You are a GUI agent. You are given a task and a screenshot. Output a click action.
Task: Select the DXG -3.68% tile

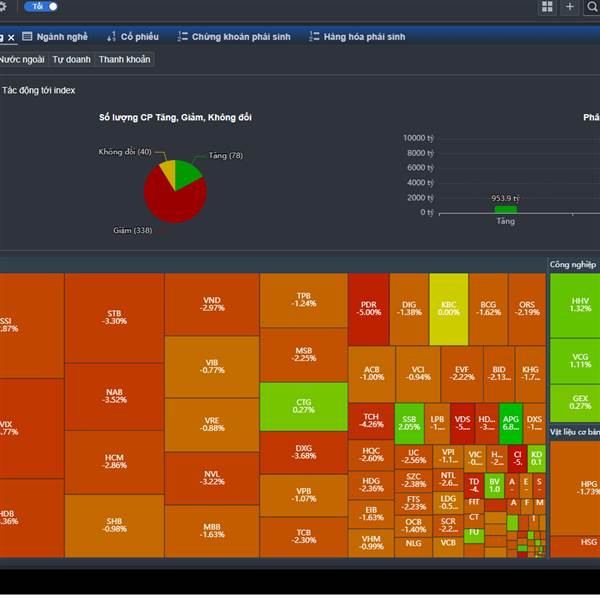point(304,452)
